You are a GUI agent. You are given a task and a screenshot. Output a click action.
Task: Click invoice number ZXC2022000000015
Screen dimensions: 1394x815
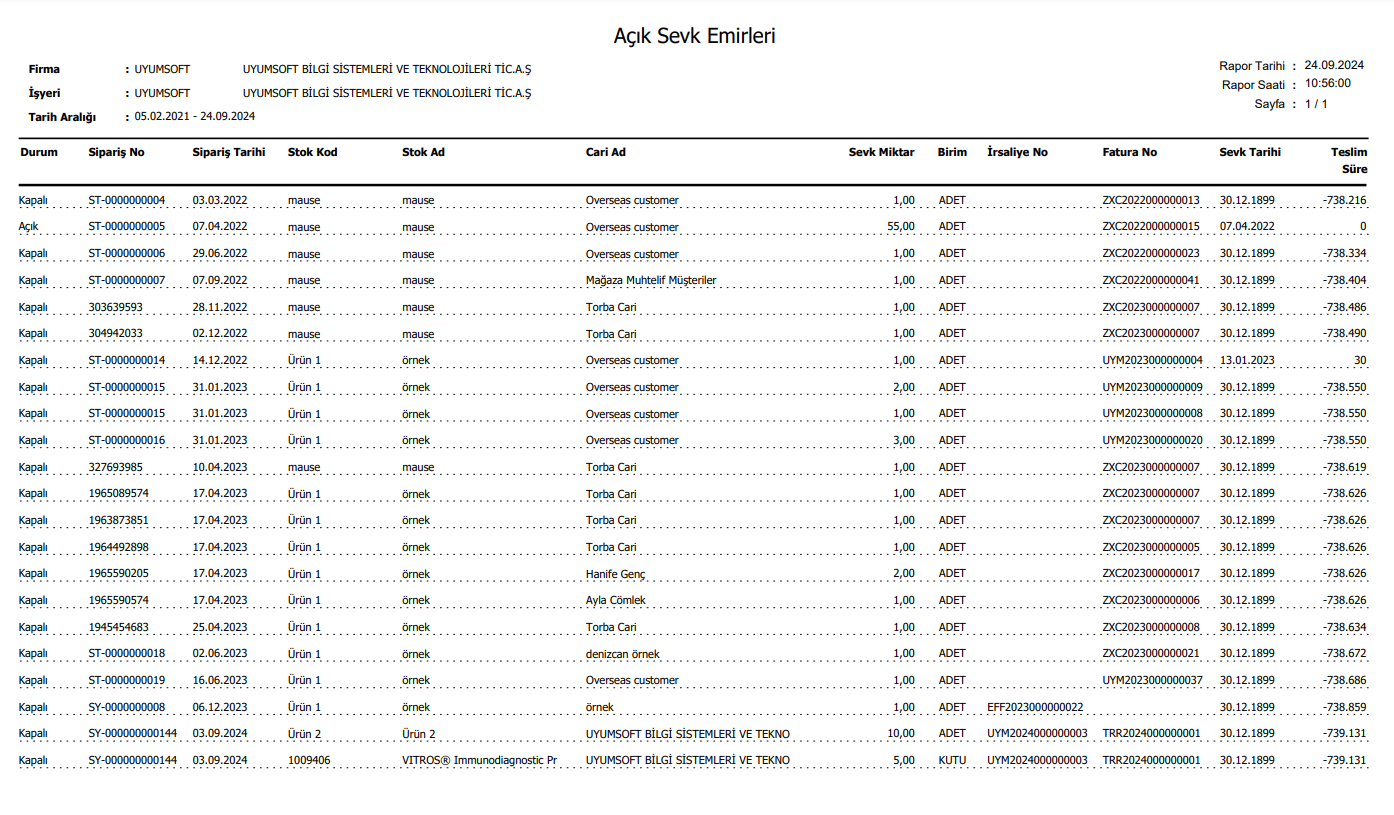(x=1150, y=227)
